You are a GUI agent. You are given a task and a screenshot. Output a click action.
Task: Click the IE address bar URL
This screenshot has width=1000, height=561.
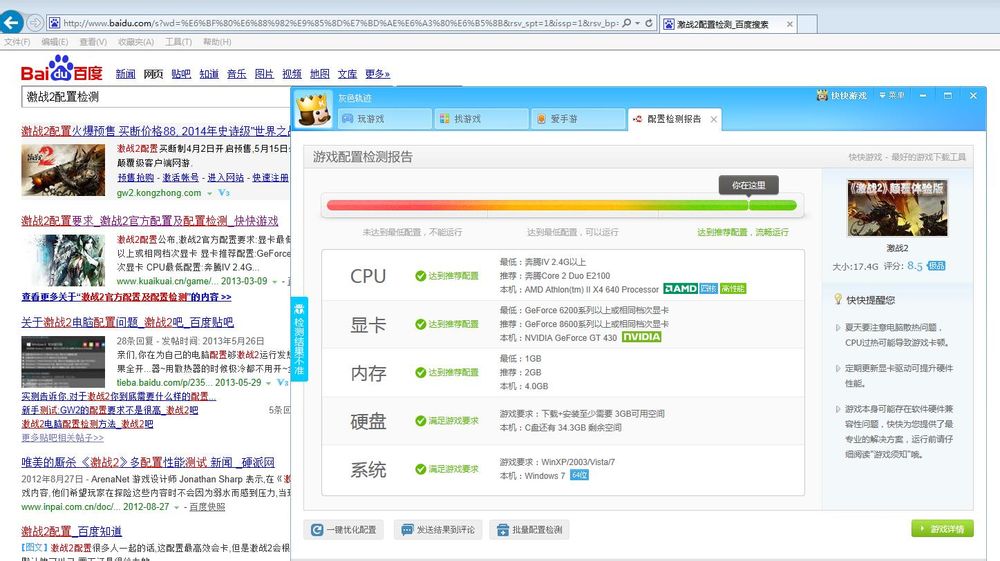[341, 23]
